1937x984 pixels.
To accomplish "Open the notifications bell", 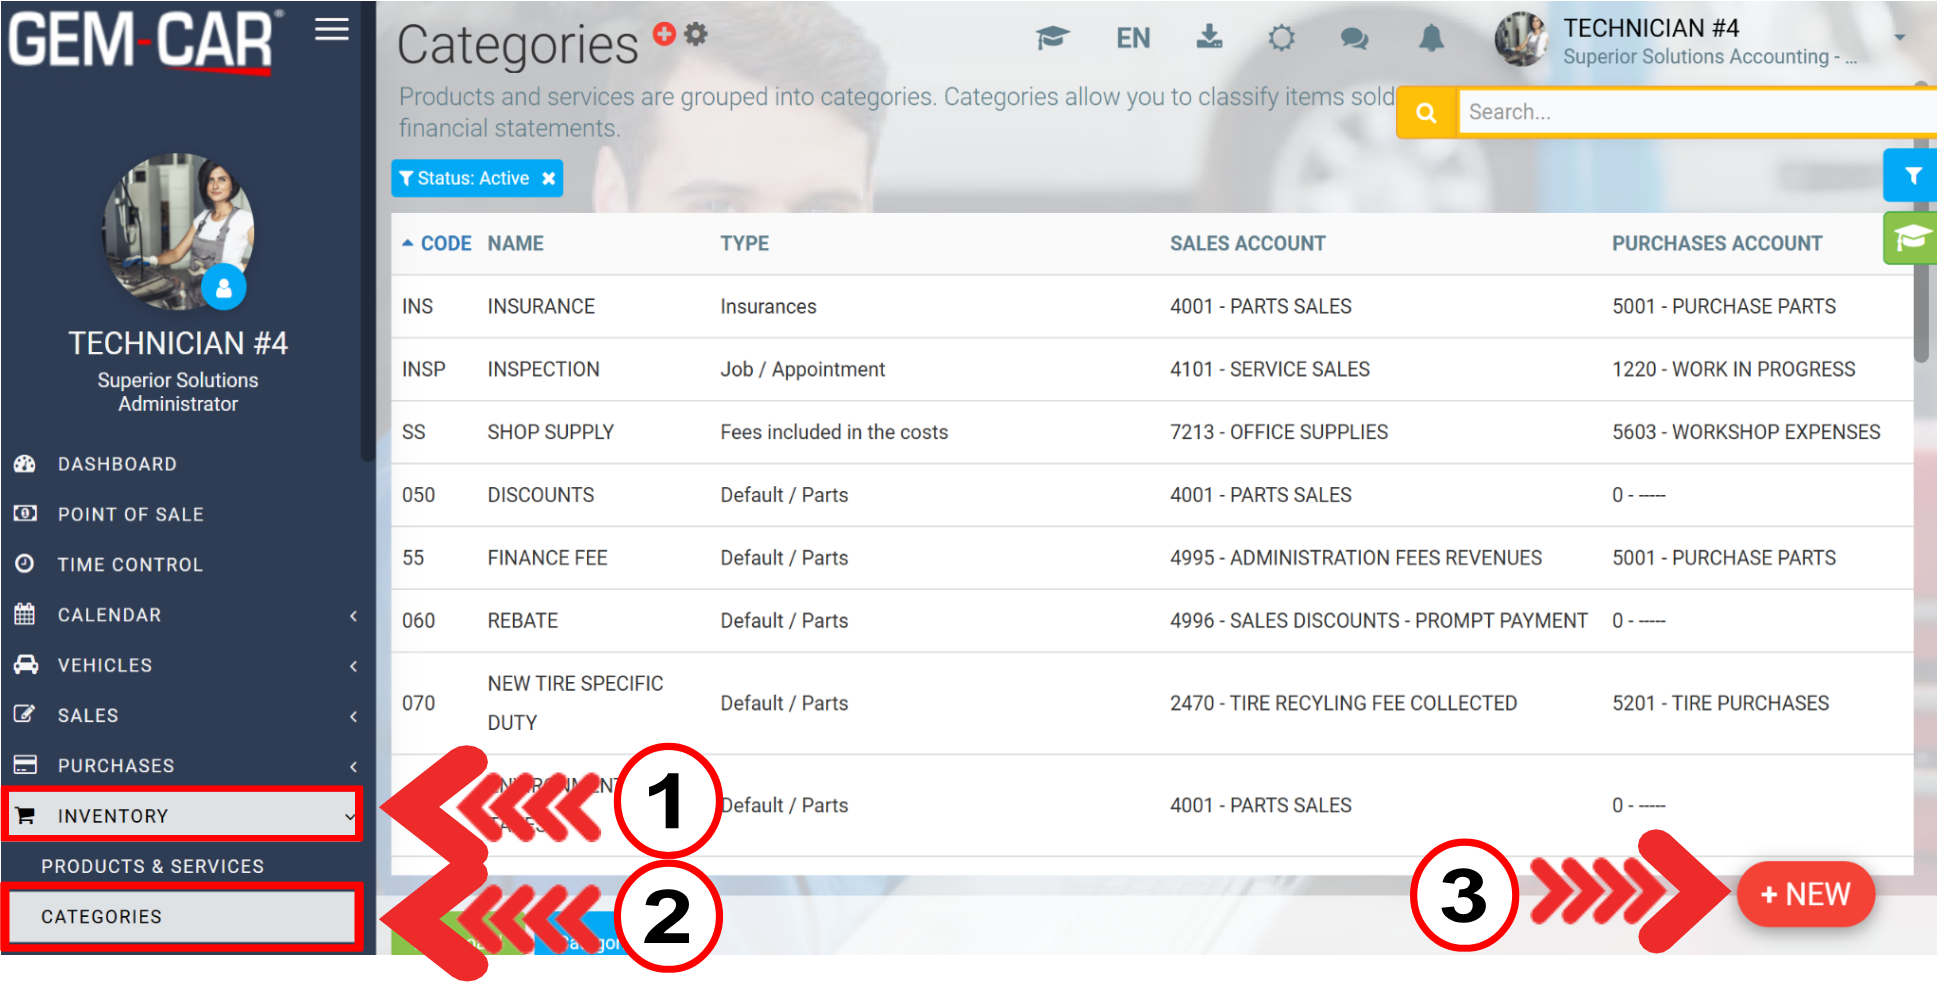I will click(x=1431, y=39).
